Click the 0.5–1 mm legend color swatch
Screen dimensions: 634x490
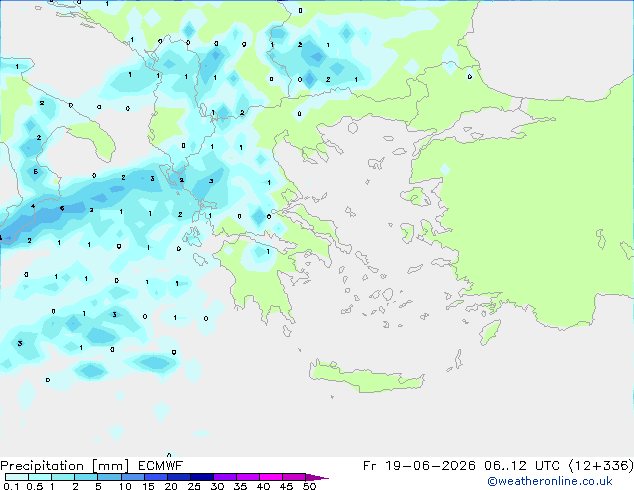(x=40, y=477)
